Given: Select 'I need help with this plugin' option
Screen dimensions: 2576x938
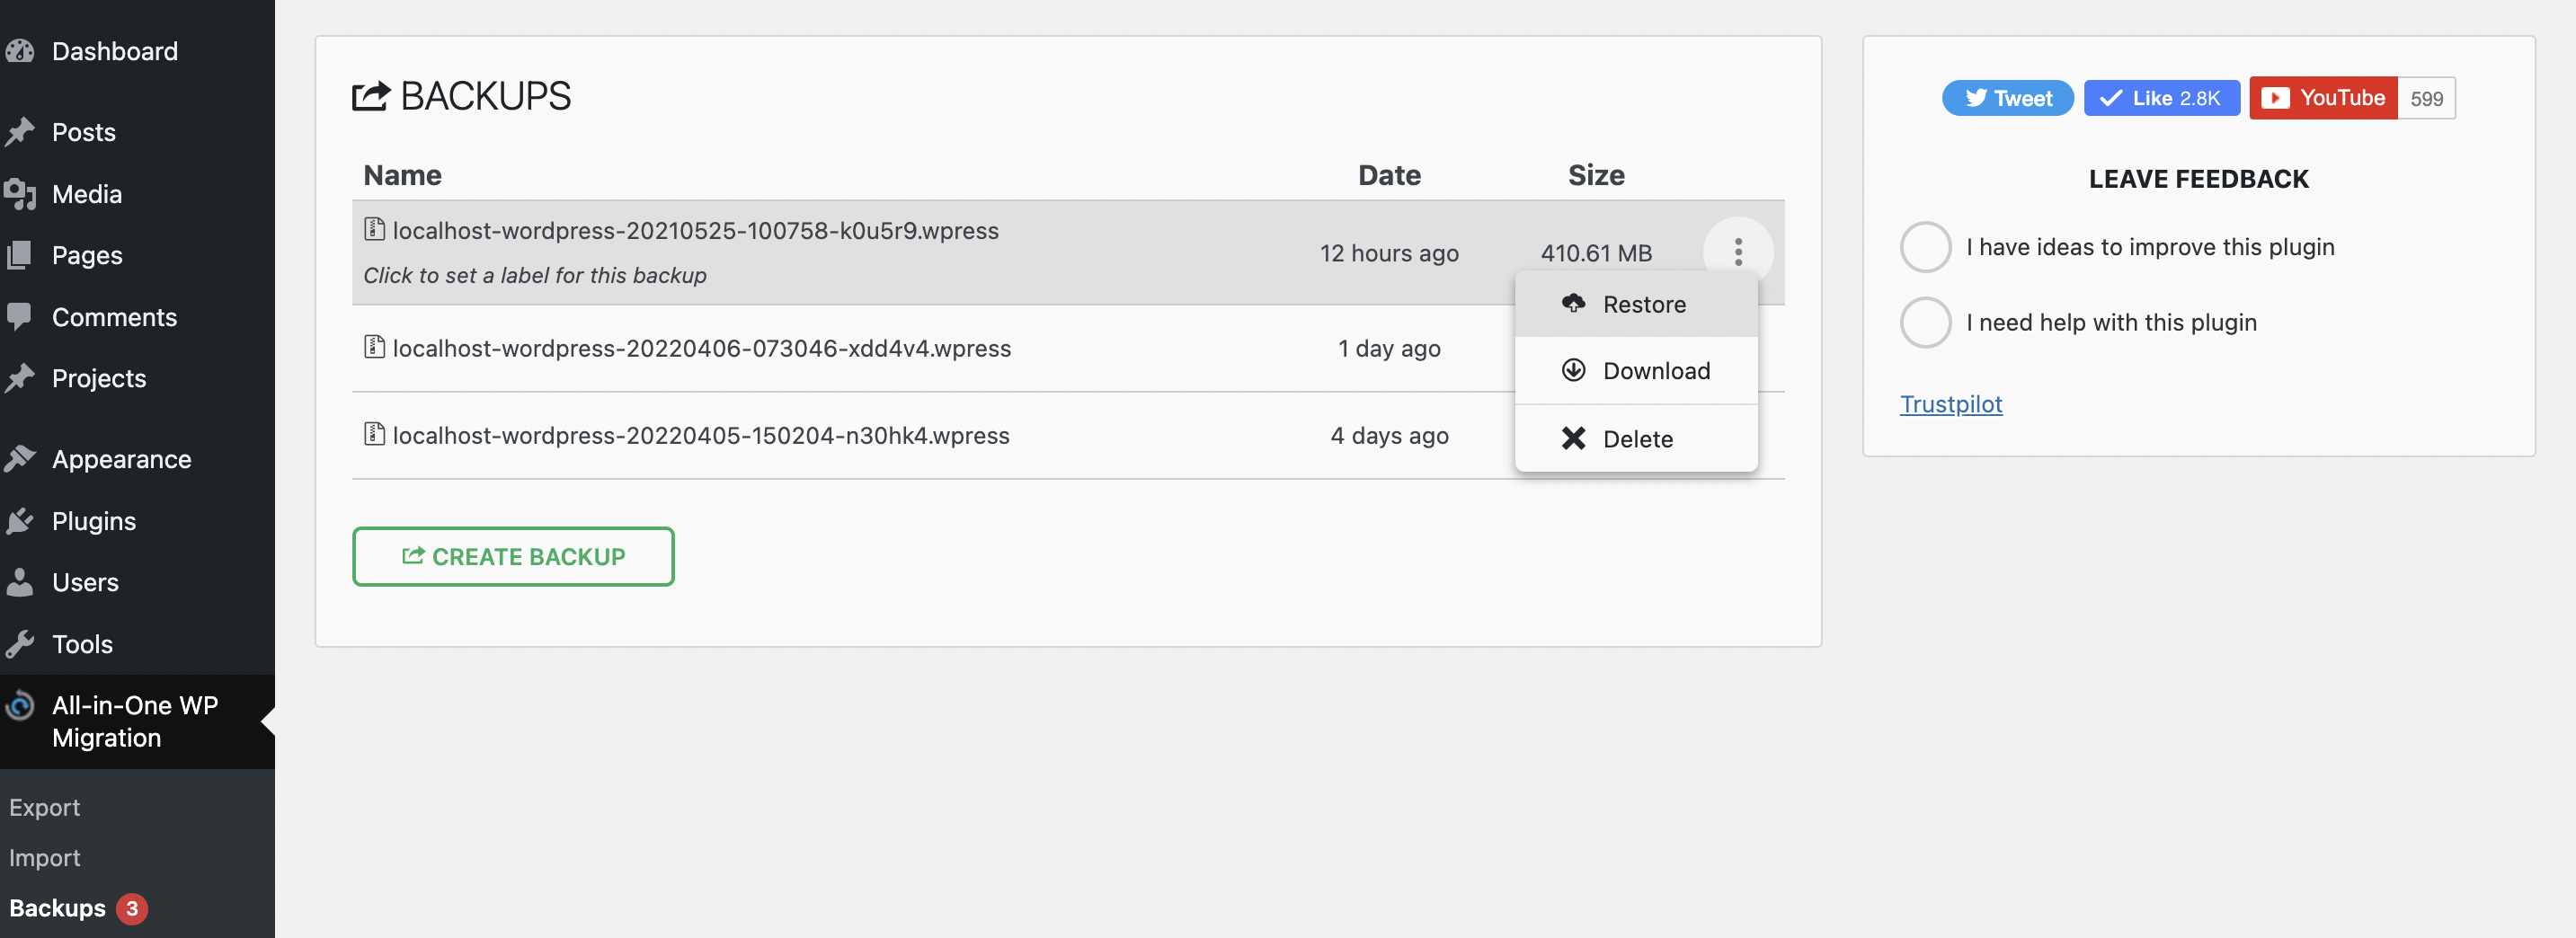Looking at the screenshot, I should click(1925, 322).
